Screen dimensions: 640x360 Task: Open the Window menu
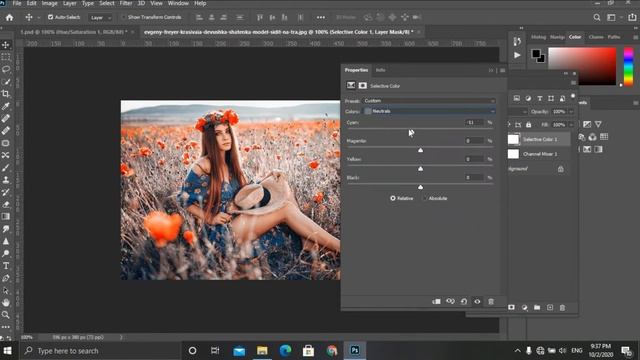pyautogui.click(x=178, y=3)
